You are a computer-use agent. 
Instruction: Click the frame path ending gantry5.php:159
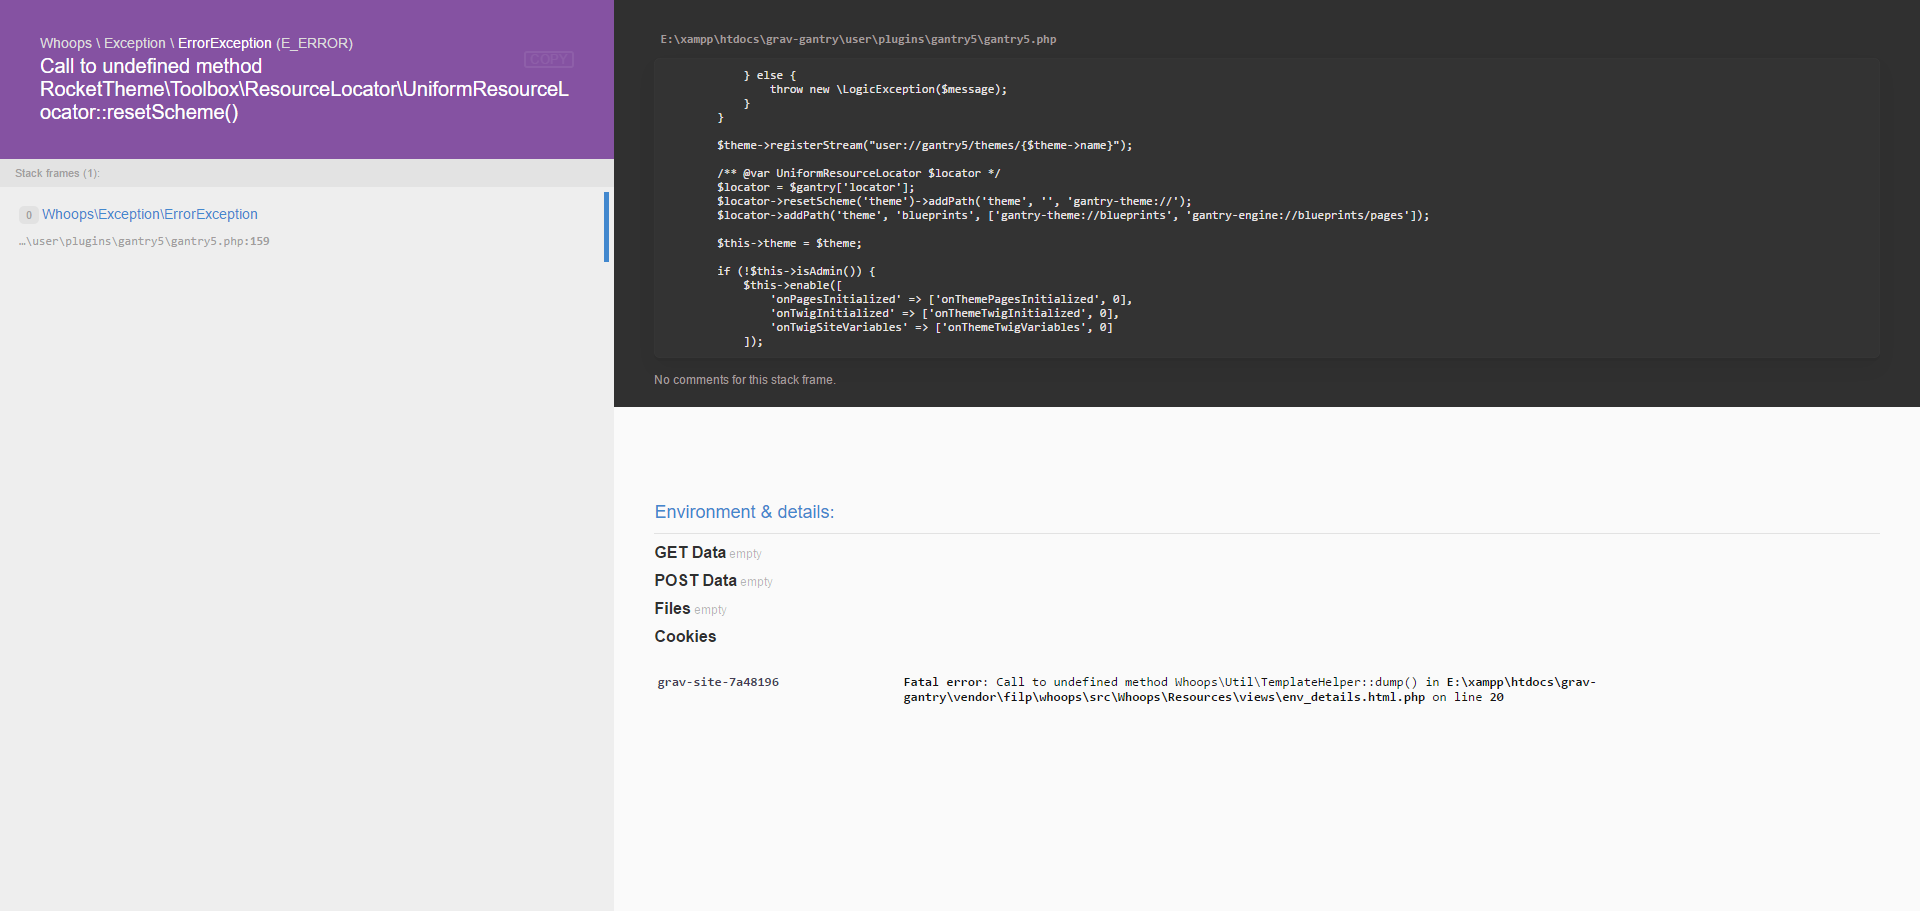(144, 241)
